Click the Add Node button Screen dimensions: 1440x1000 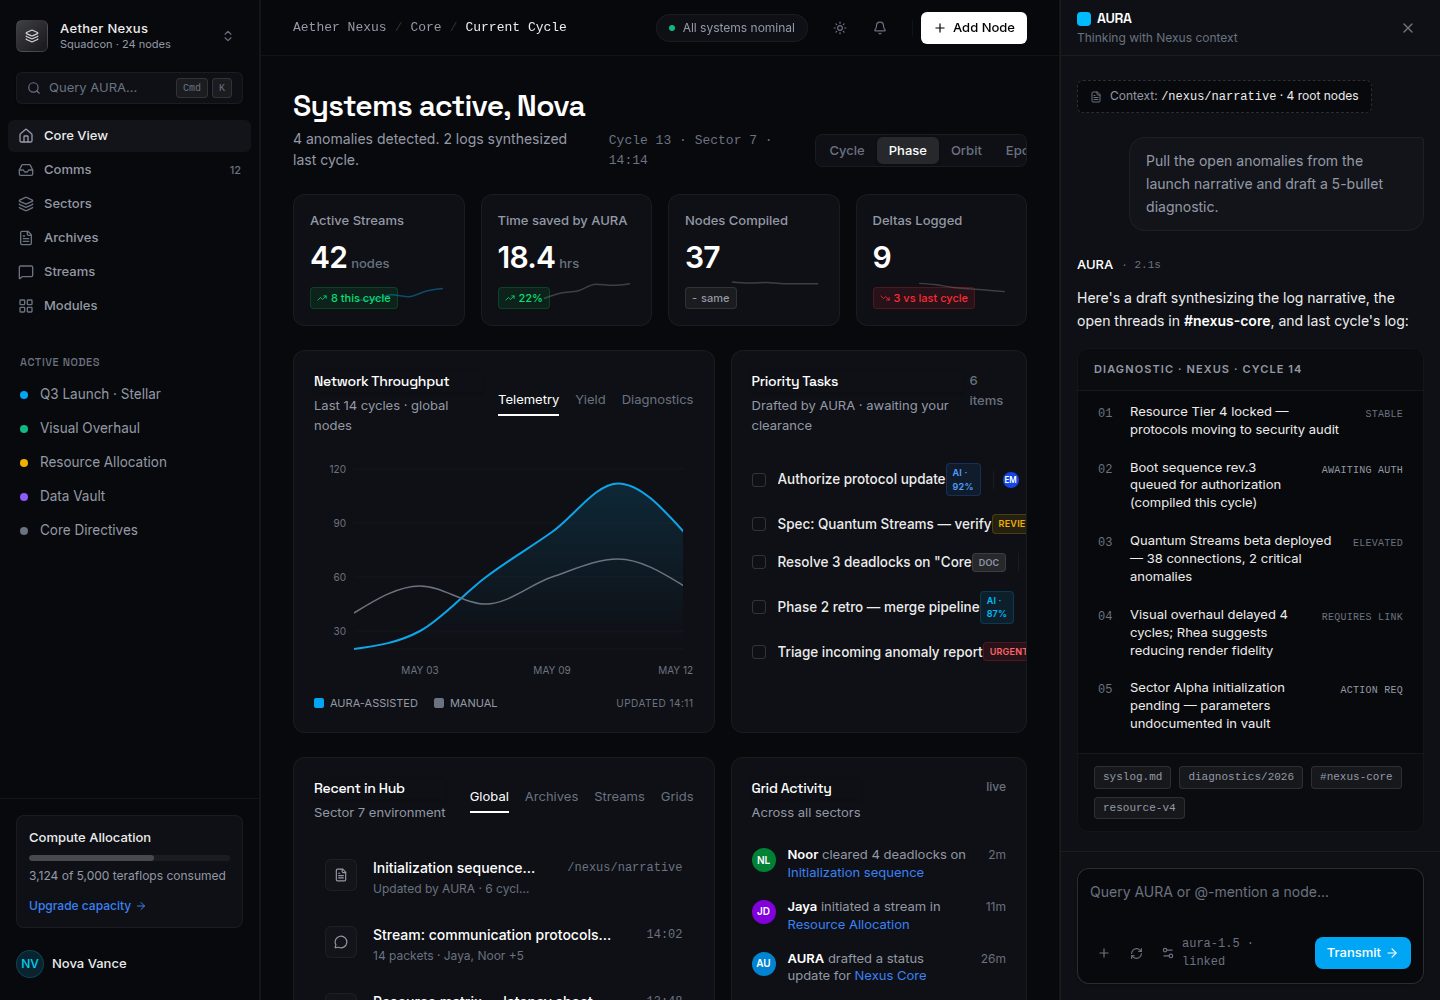974,28
